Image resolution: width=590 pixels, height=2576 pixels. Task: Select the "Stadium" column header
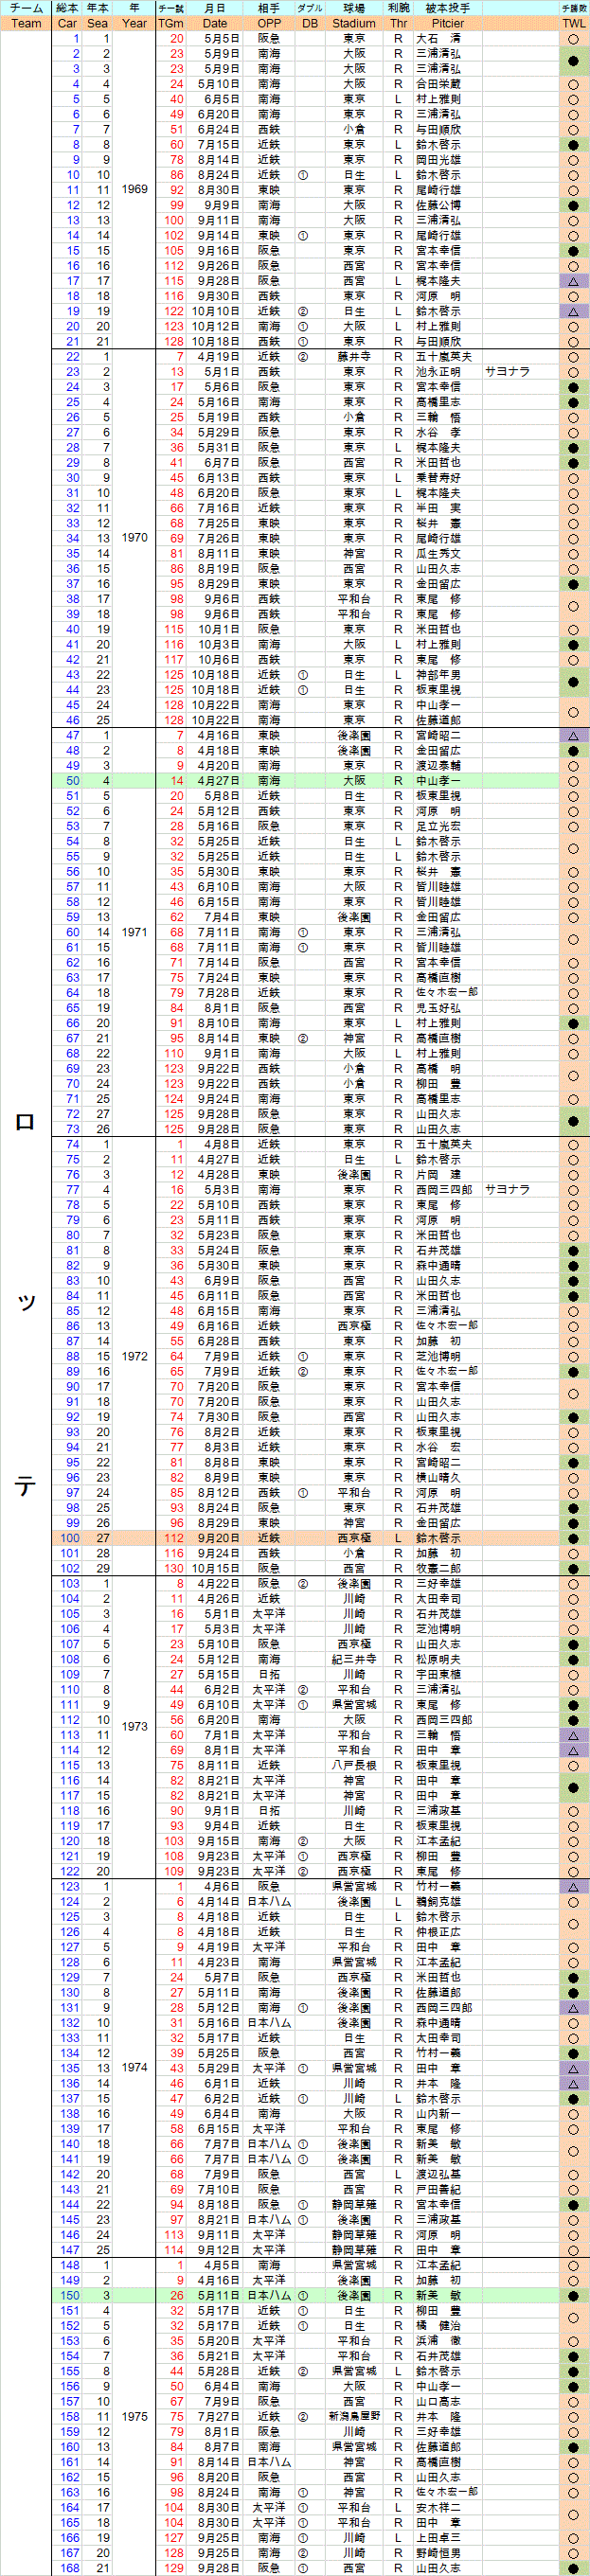(354, 23)
